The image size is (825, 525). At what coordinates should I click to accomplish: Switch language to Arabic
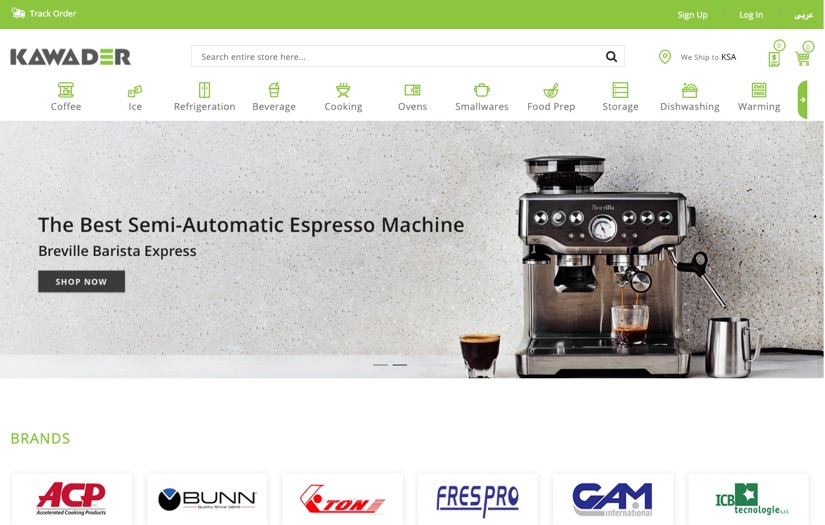point(803,14)
